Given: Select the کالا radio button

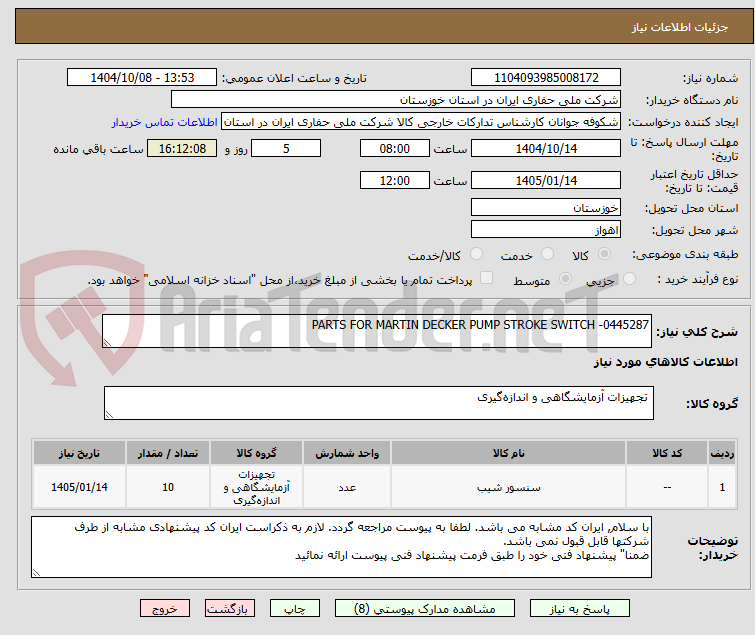Looking at the screenshot, I should pos(605,254).
